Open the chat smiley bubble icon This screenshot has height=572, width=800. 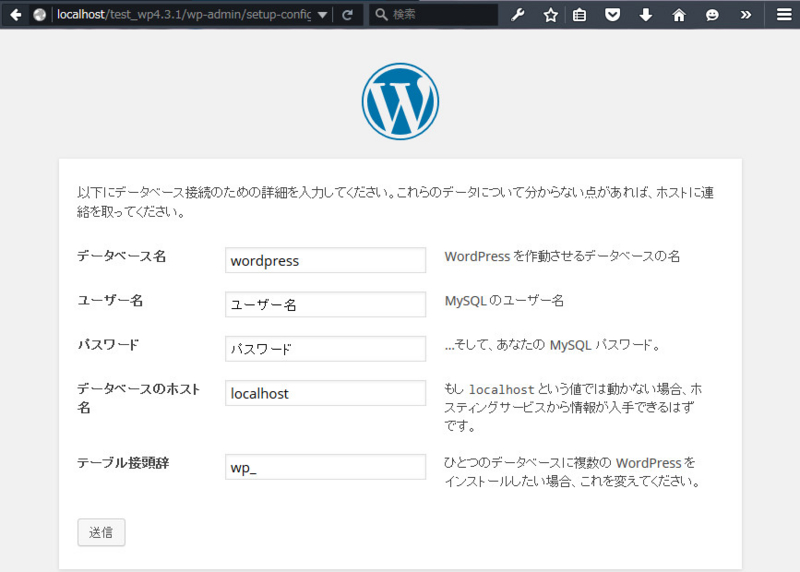pos(712,15)
